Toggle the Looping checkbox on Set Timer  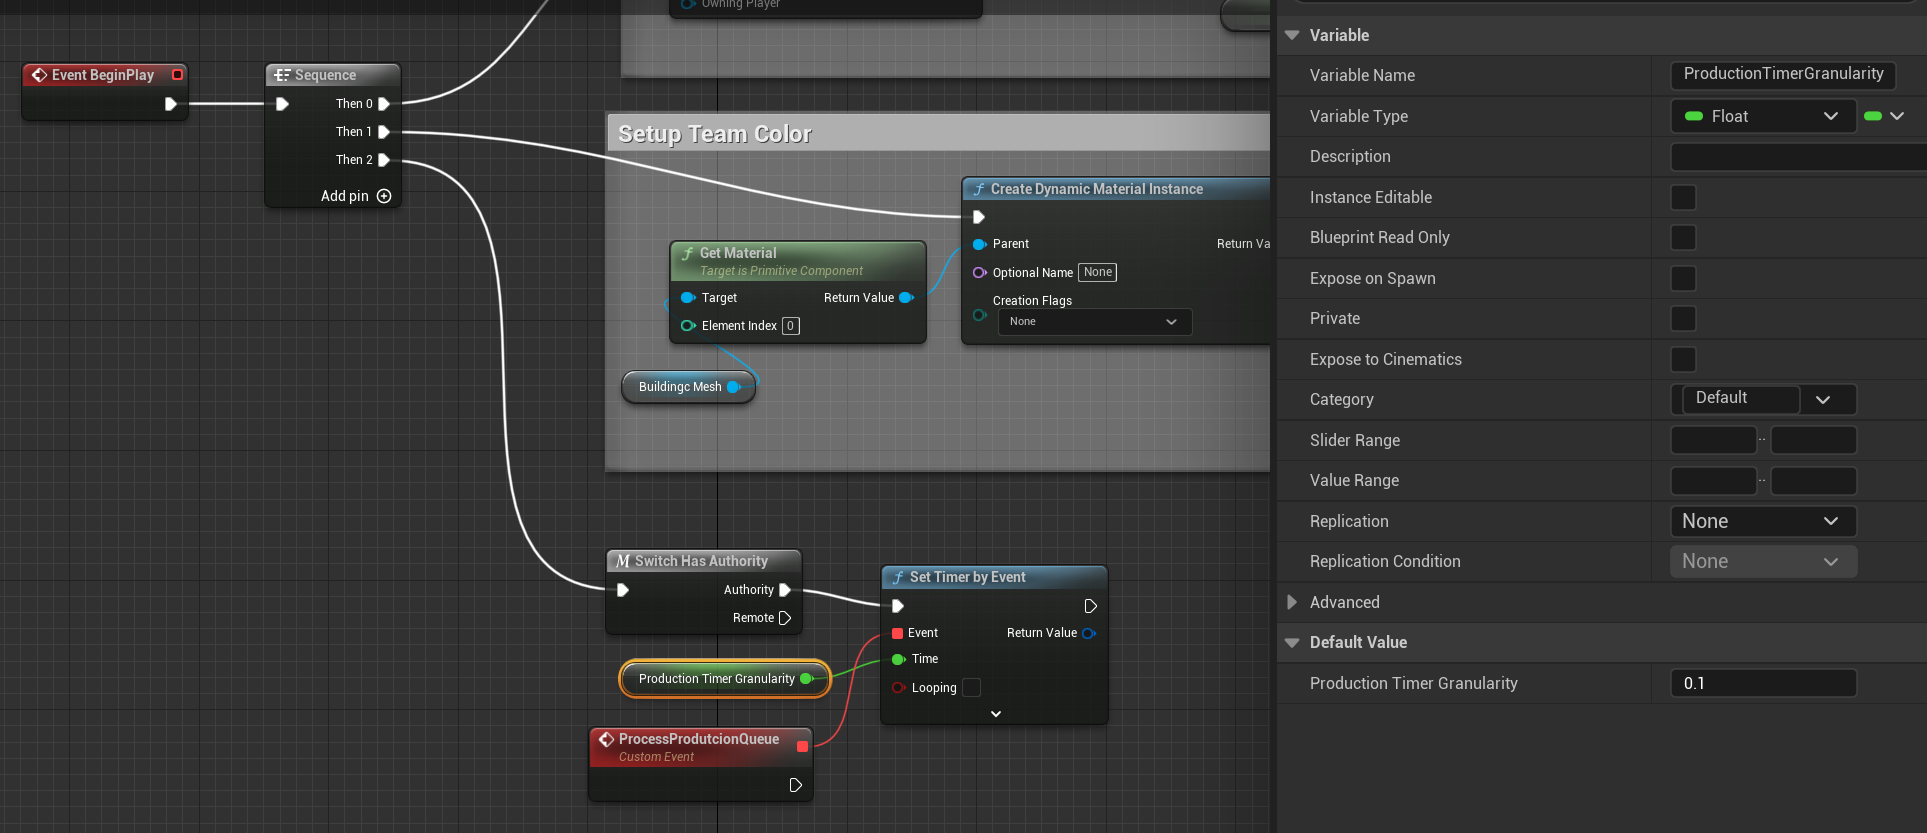click(971, 688)
